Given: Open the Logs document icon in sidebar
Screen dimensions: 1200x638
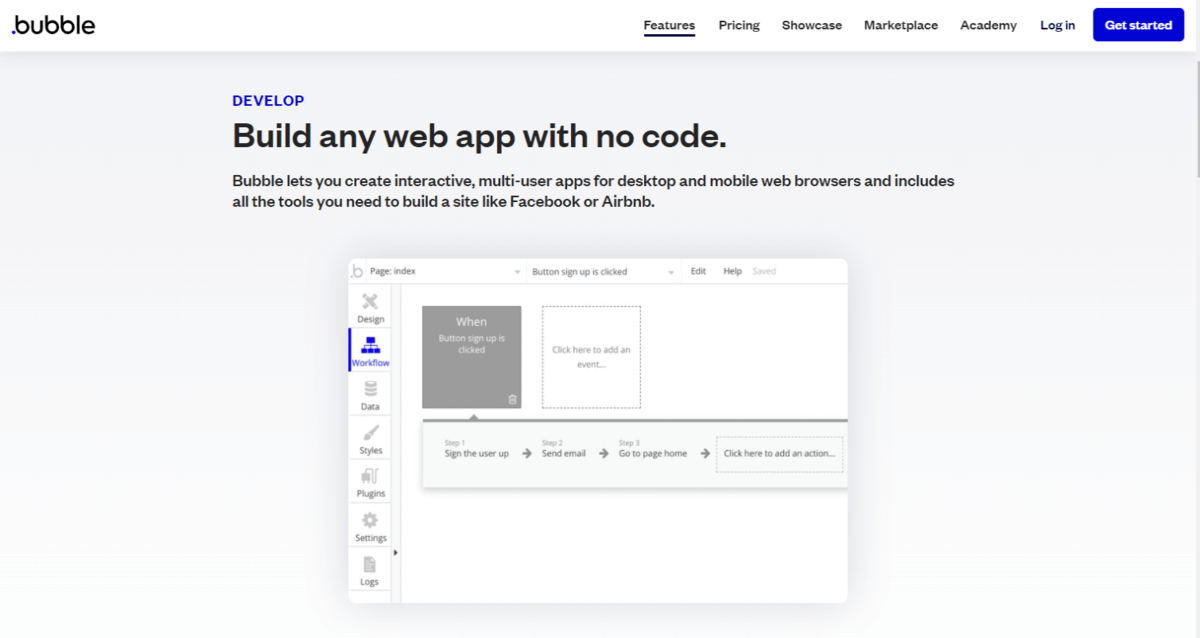Looking at the screenshot, I should [x=370, y=564].
